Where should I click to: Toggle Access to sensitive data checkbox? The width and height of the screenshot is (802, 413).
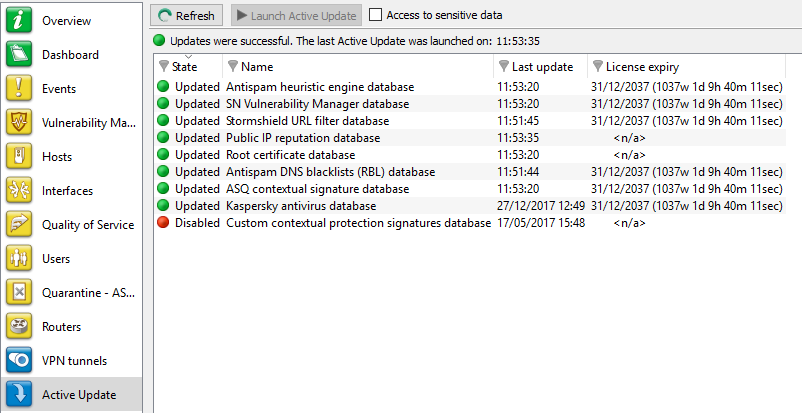375,15
